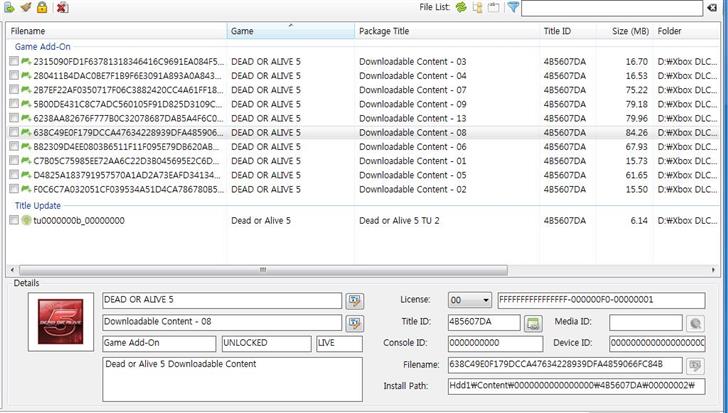Click the UNLOCKED status field
This screenshot has height=413, width=728.
[266, 343]
